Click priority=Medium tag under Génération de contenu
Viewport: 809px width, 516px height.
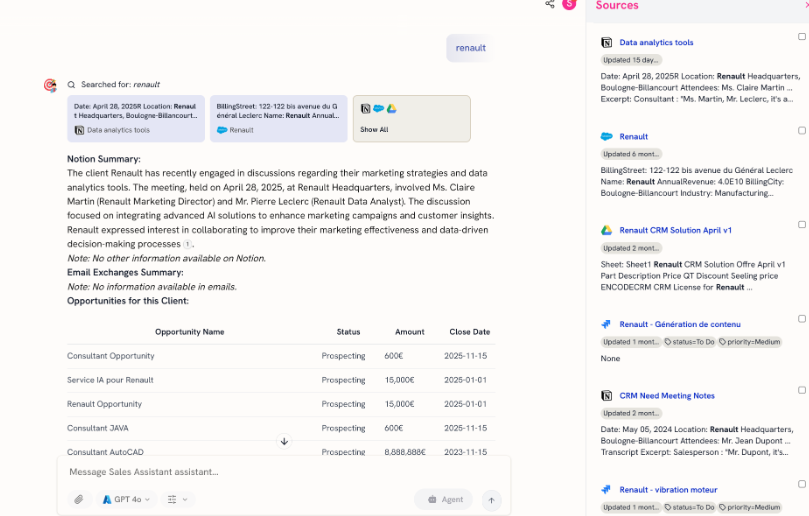click(750, 342)
